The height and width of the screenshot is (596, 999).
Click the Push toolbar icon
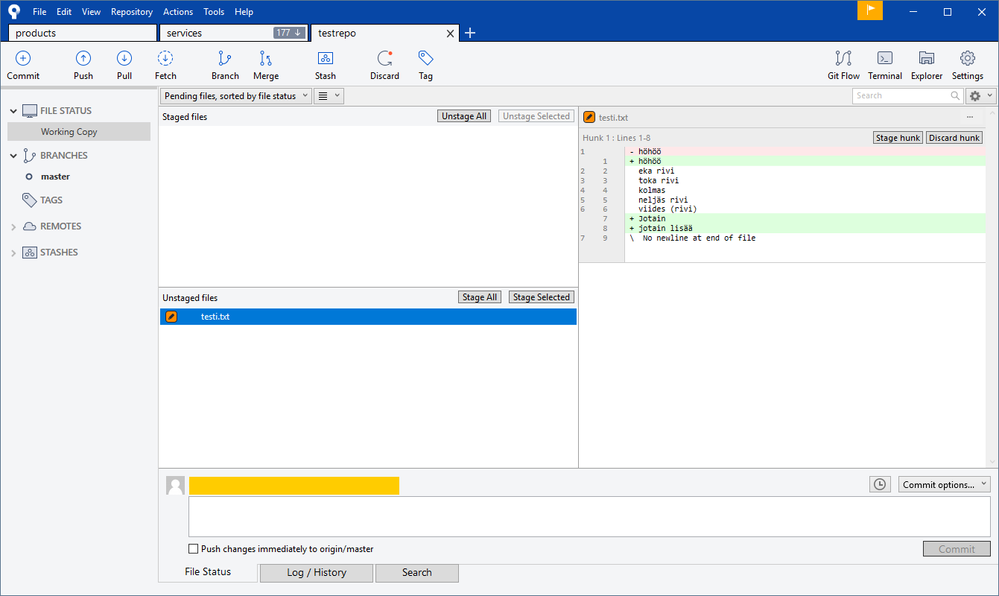83,59
